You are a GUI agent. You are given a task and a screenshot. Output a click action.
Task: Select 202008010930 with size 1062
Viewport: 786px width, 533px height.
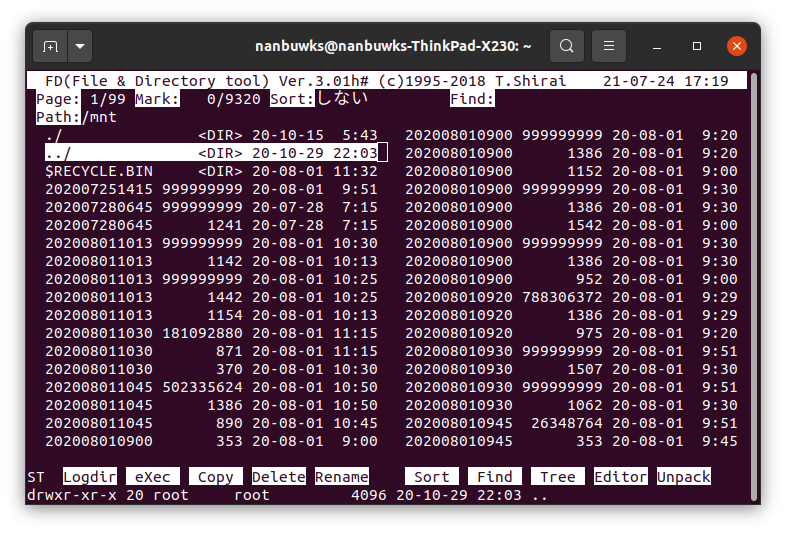[x=571, y=405]
